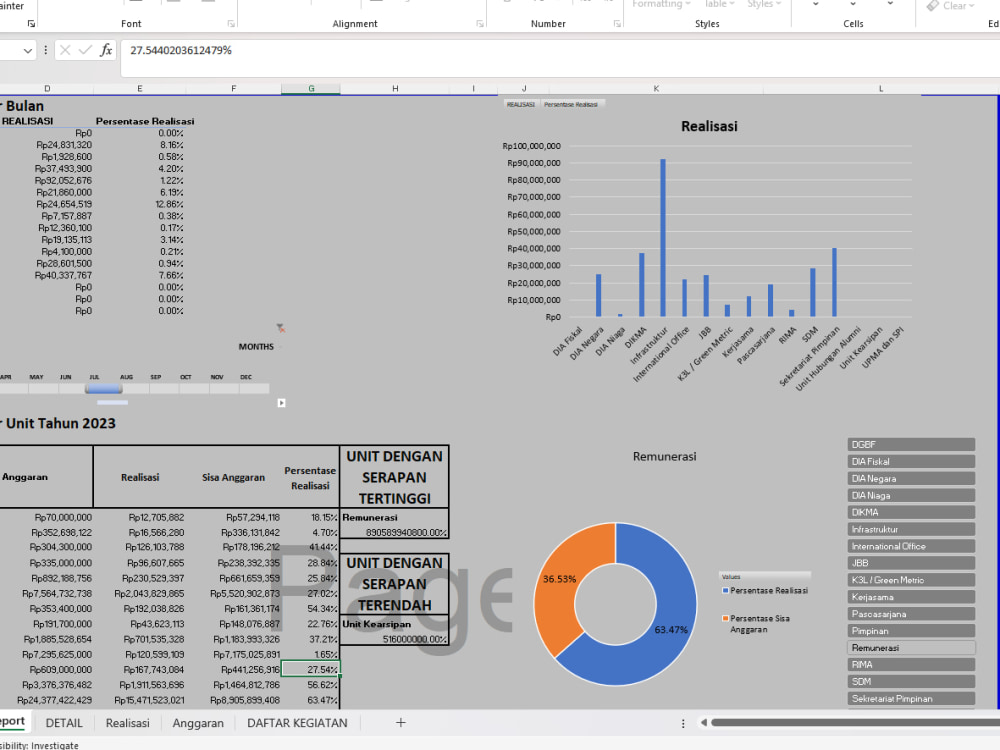Select the Persentase Realisasi chart button
This screenshot has height=750, width=1000.
(570, 103)
